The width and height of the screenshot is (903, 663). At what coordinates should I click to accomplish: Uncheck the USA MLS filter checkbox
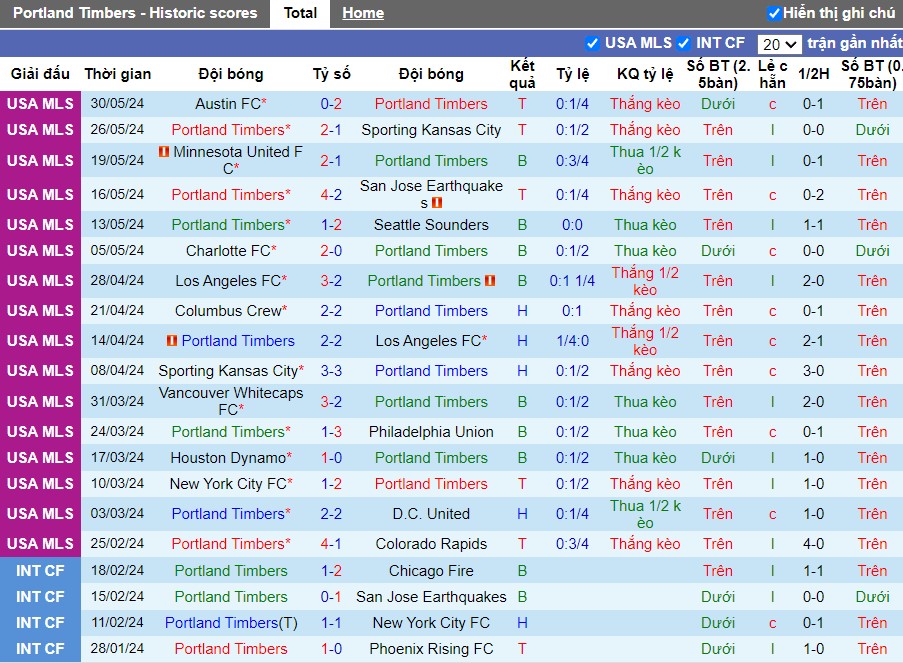[592, 43]
